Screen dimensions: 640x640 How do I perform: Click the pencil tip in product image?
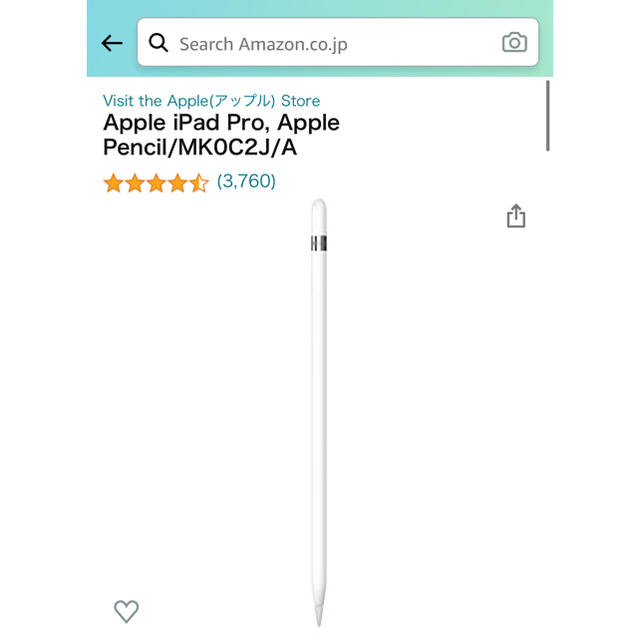tap(319, 614)
